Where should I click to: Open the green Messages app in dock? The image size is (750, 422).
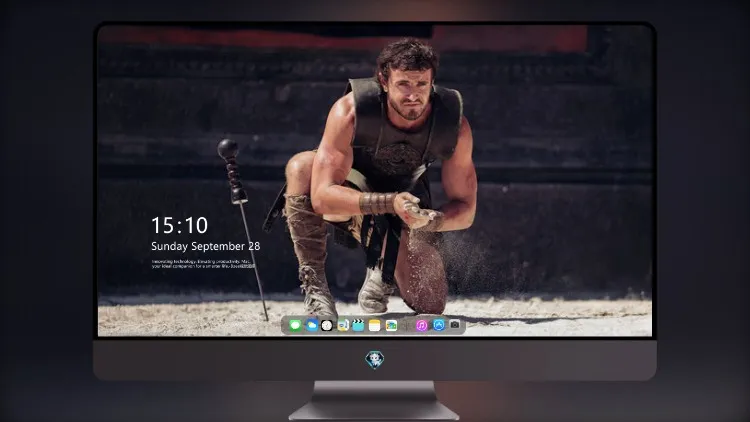(295, 325)
